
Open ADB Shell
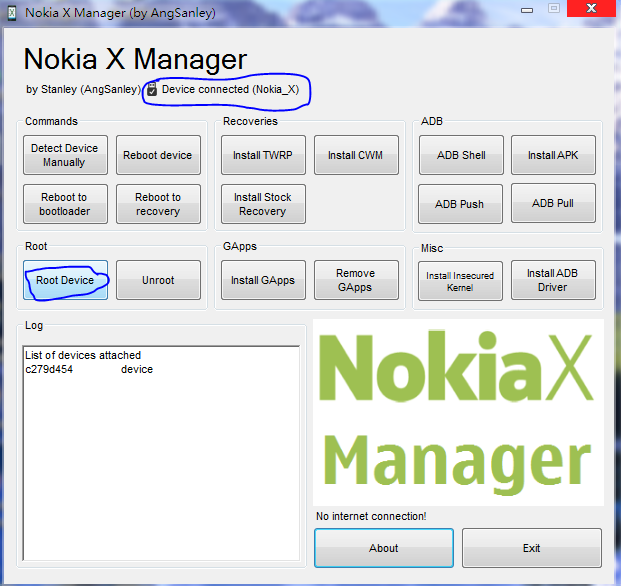[x=461, y=155]
